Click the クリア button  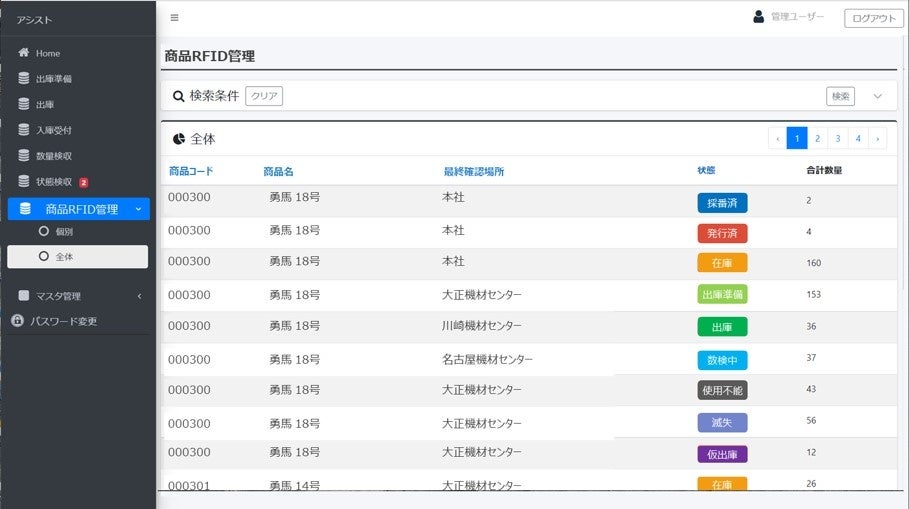[264, 96]
